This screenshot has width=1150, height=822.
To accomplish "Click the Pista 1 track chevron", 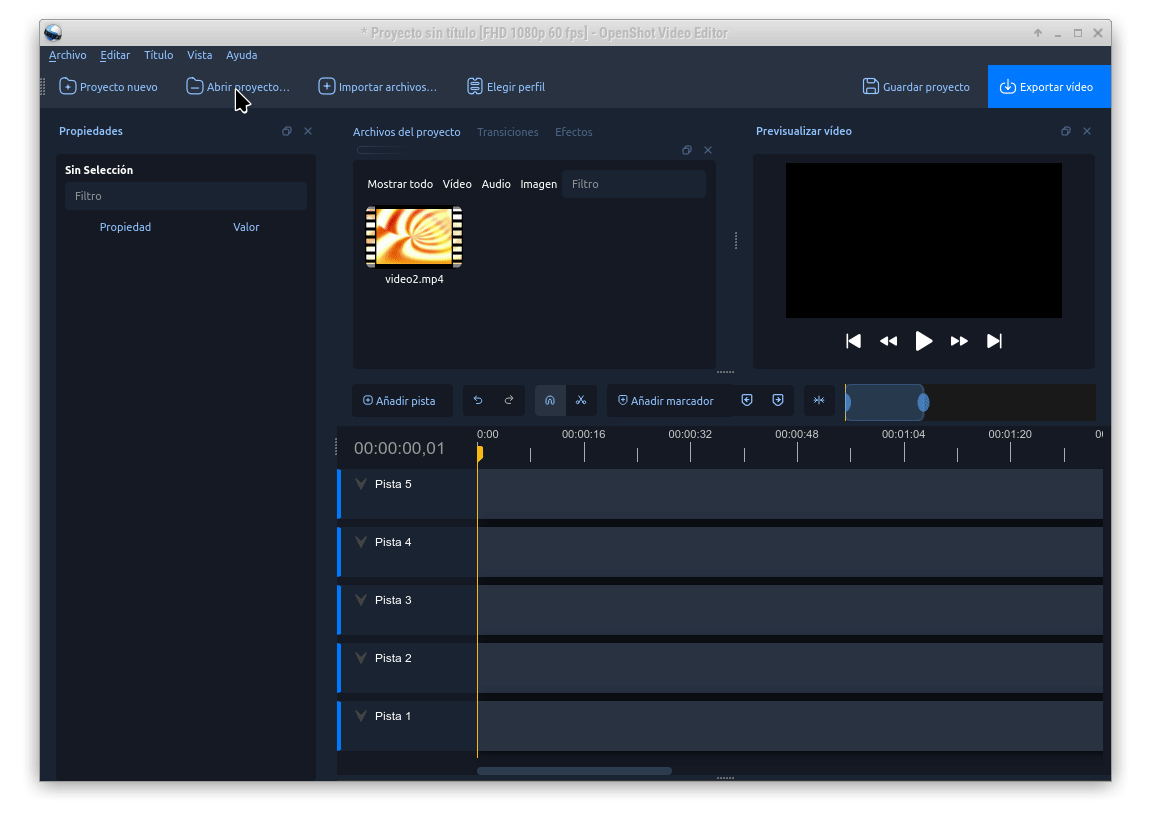I will click(361, 717).
